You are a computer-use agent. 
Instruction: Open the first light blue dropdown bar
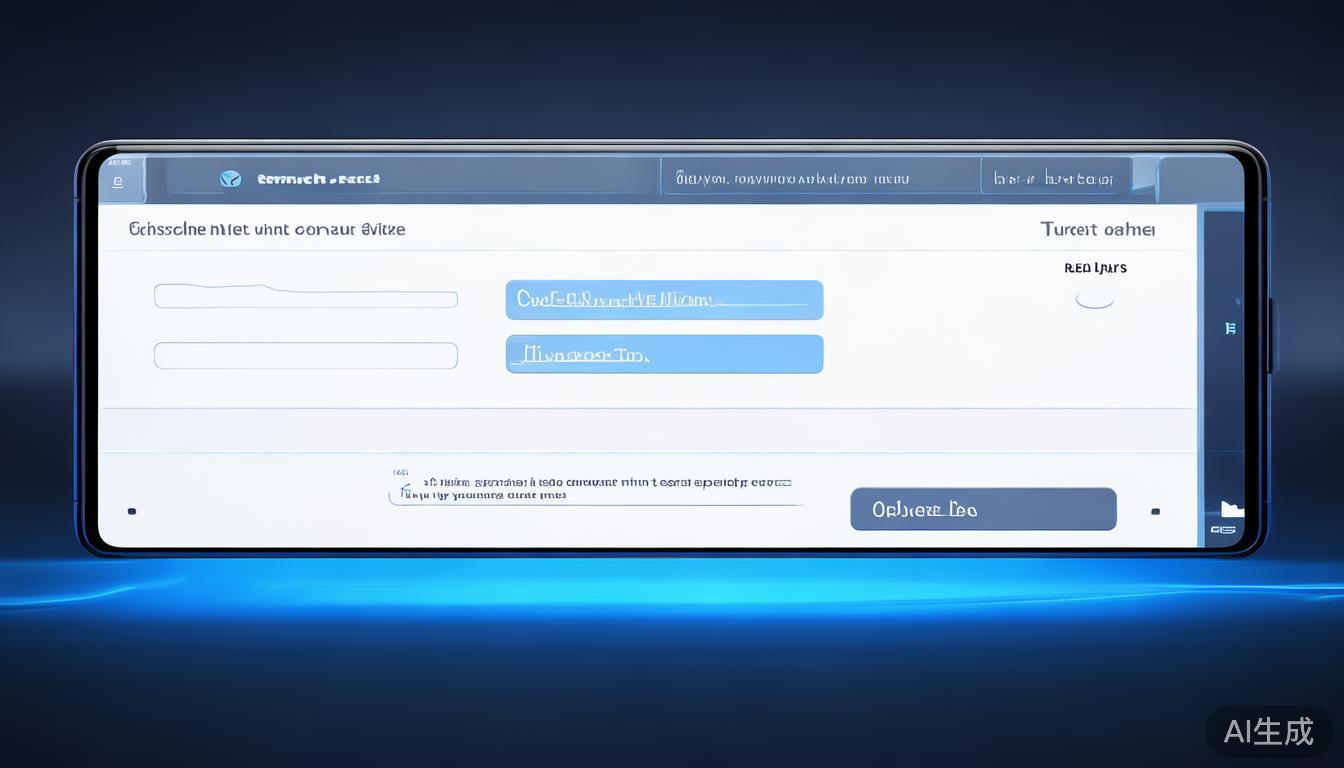(x=664, y=300)
